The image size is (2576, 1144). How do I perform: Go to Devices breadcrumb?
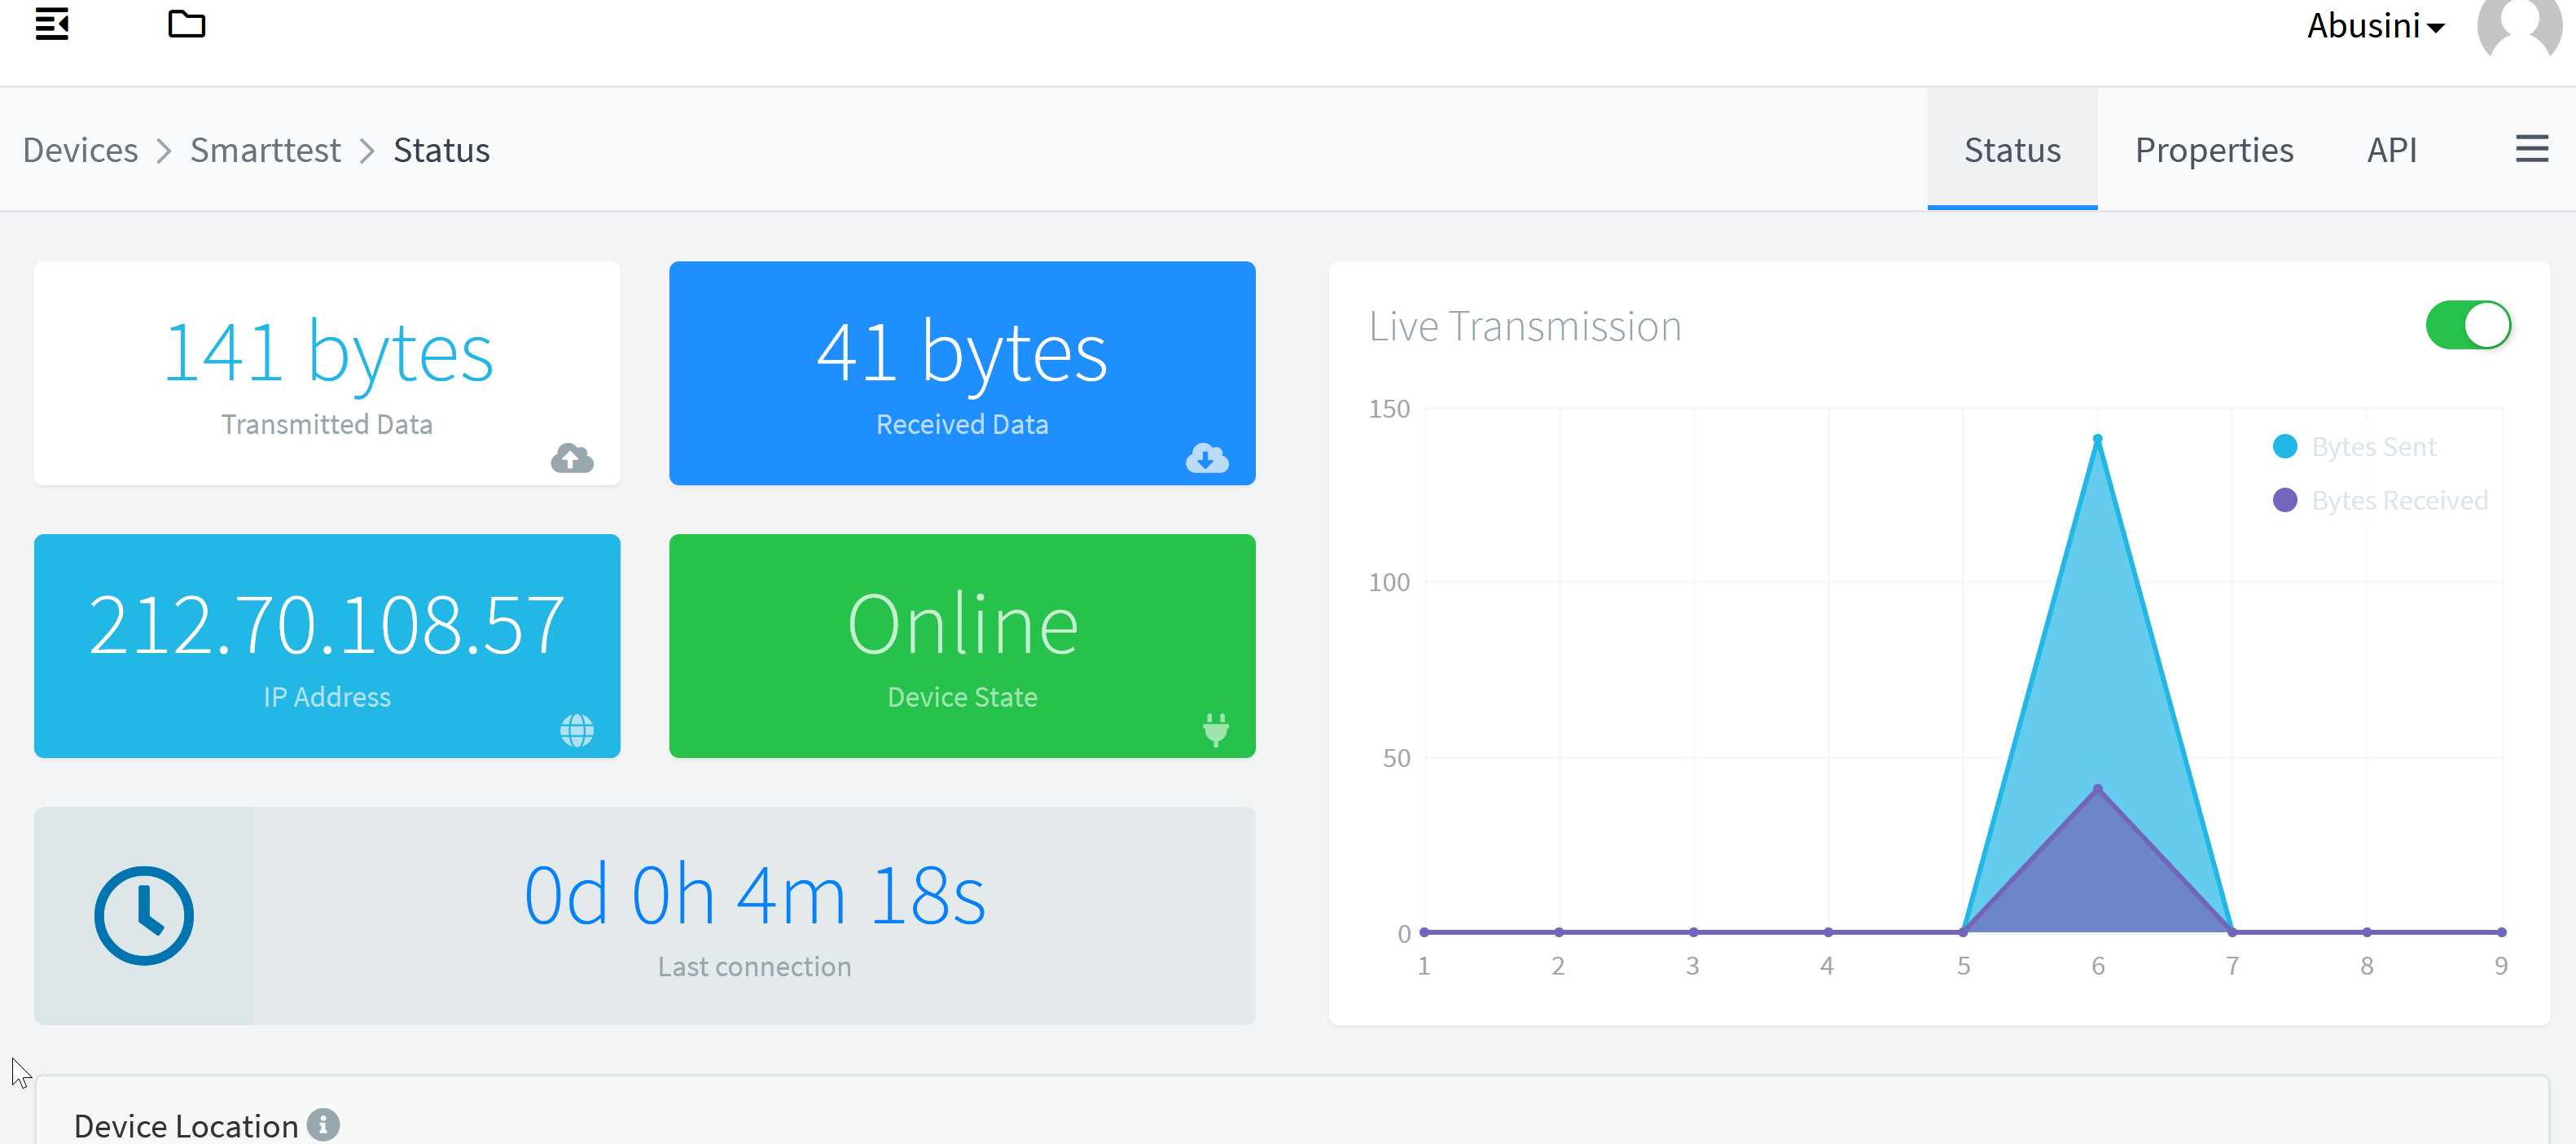80,150
